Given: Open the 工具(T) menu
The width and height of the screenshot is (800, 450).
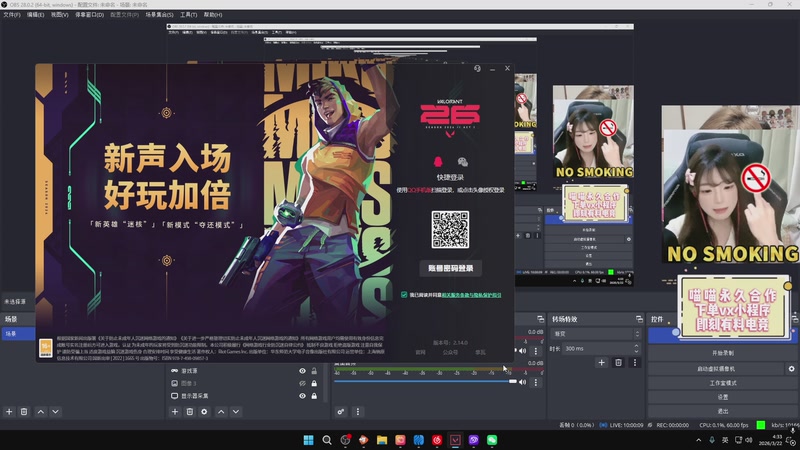Looking at the screenshot, I should click(x=187, y=16).
